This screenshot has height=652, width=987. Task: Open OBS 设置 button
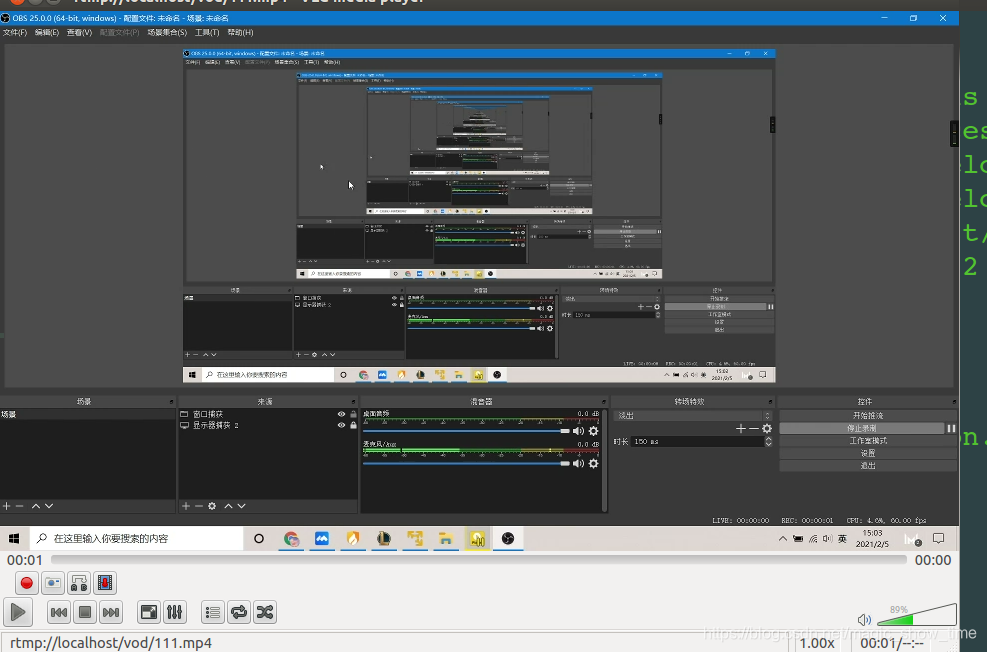pyautogui.click(x=868, y=454)
